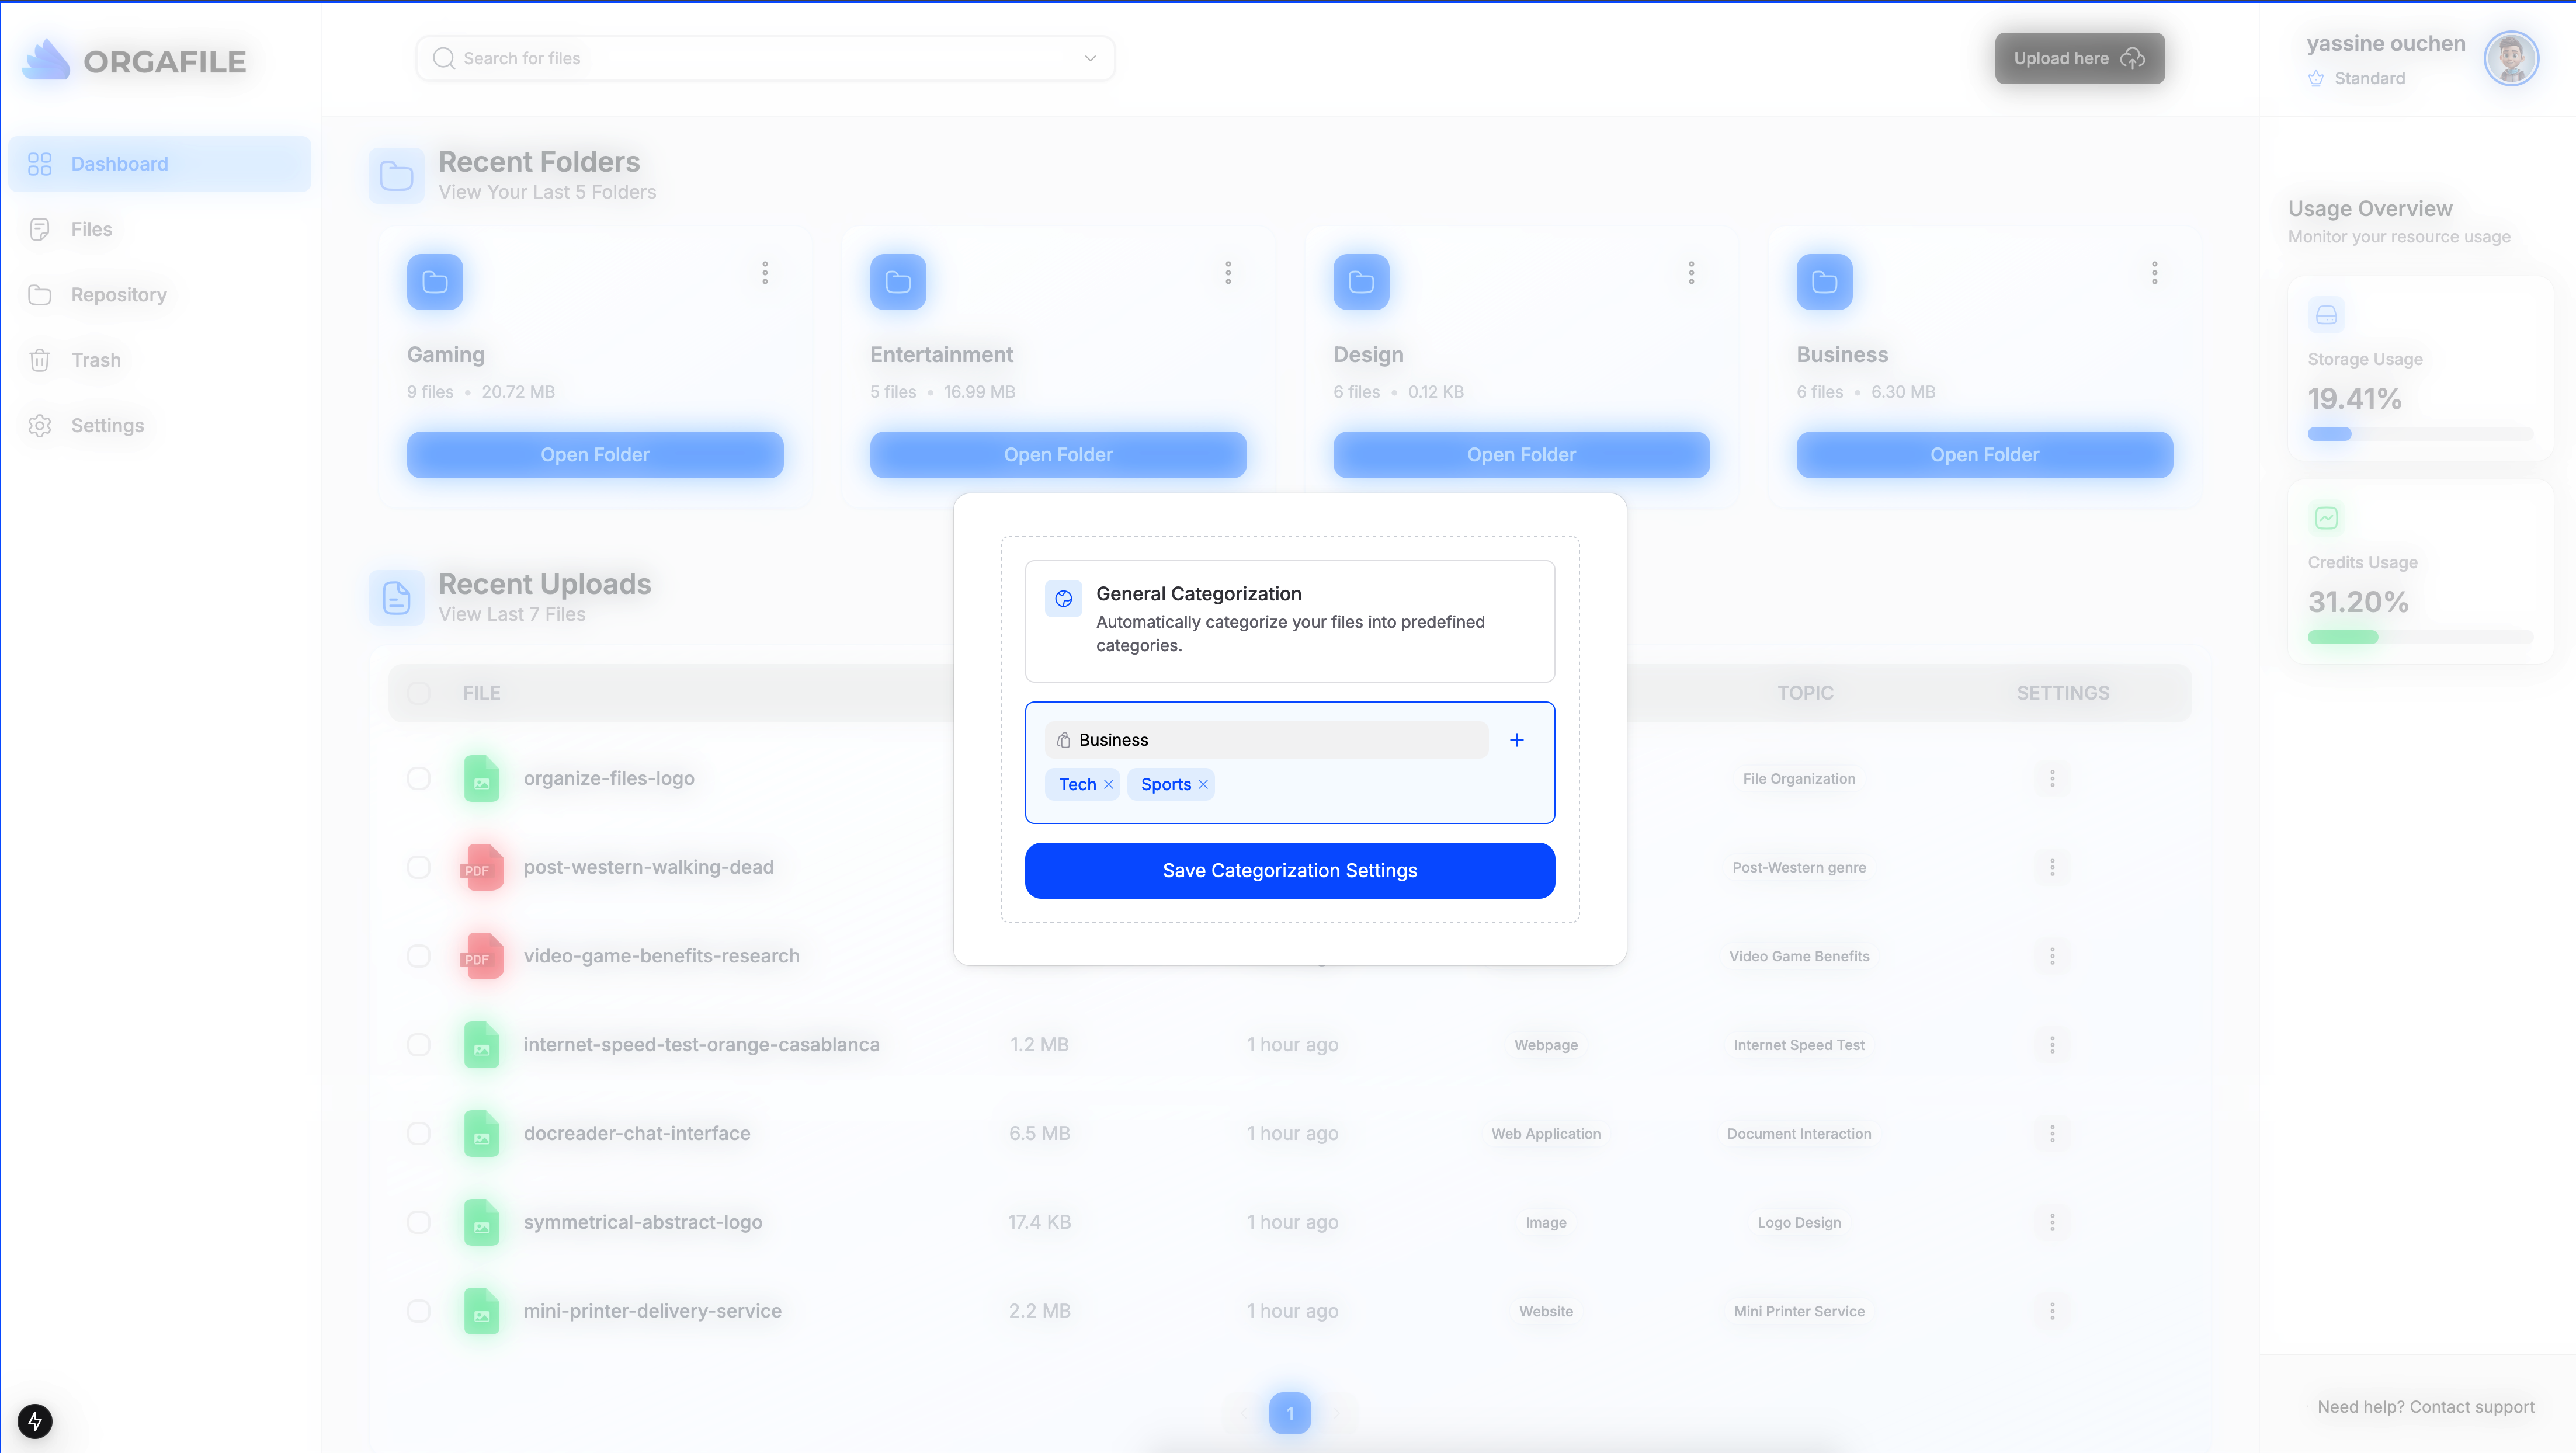The height and width of the screenshot is (1453, 2576).
Task: Click the plus icon to add category
Action: click(1516, 740)
